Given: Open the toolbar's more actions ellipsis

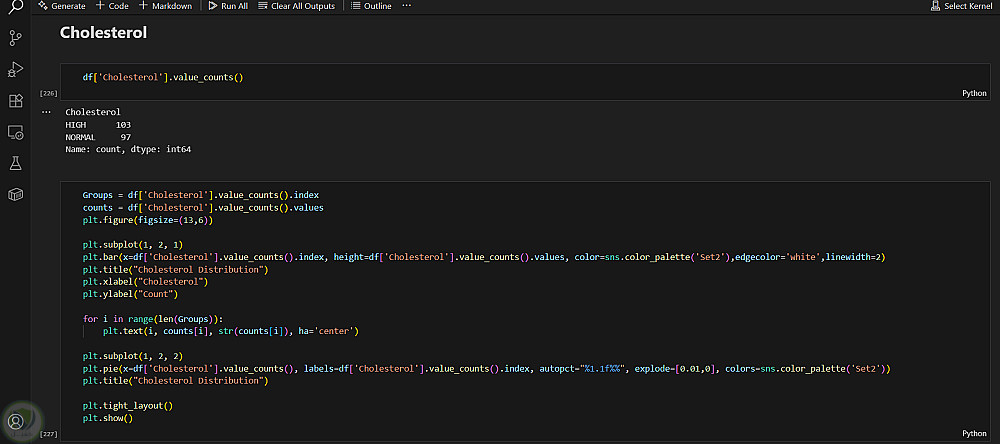Looking at the screenshot, I should 406,6.
